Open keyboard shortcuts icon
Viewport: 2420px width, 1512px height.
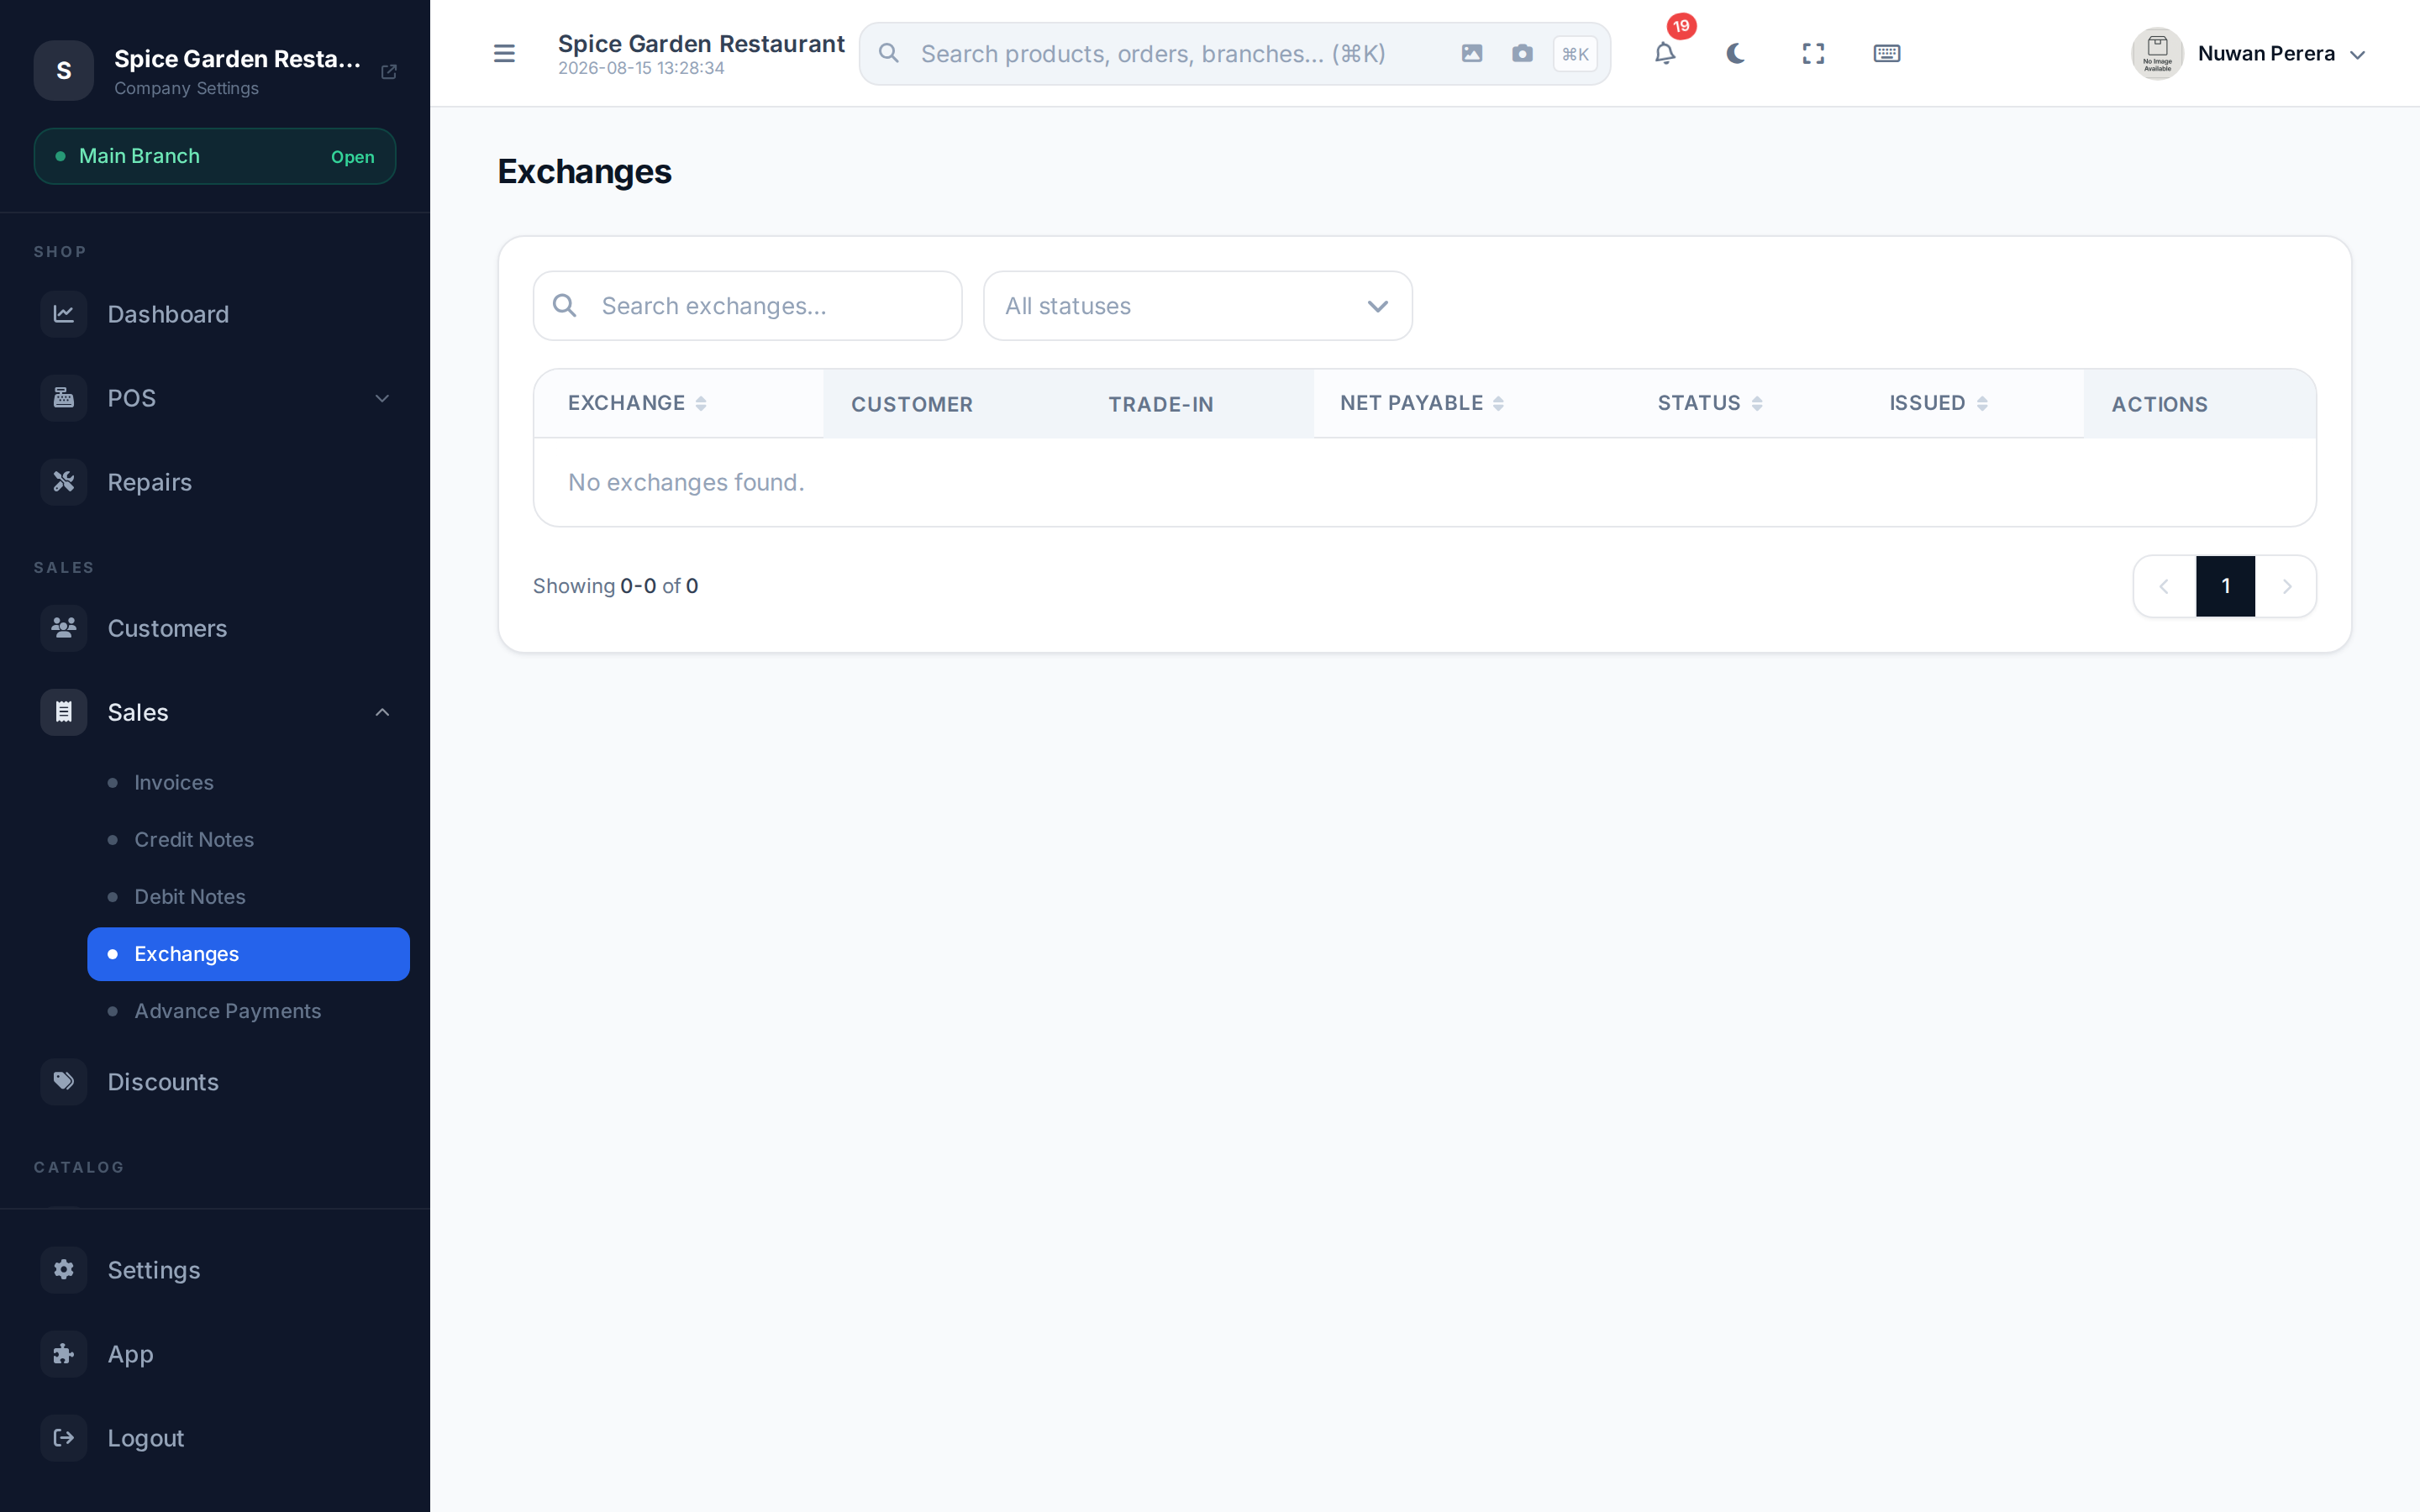(1887, 53)
